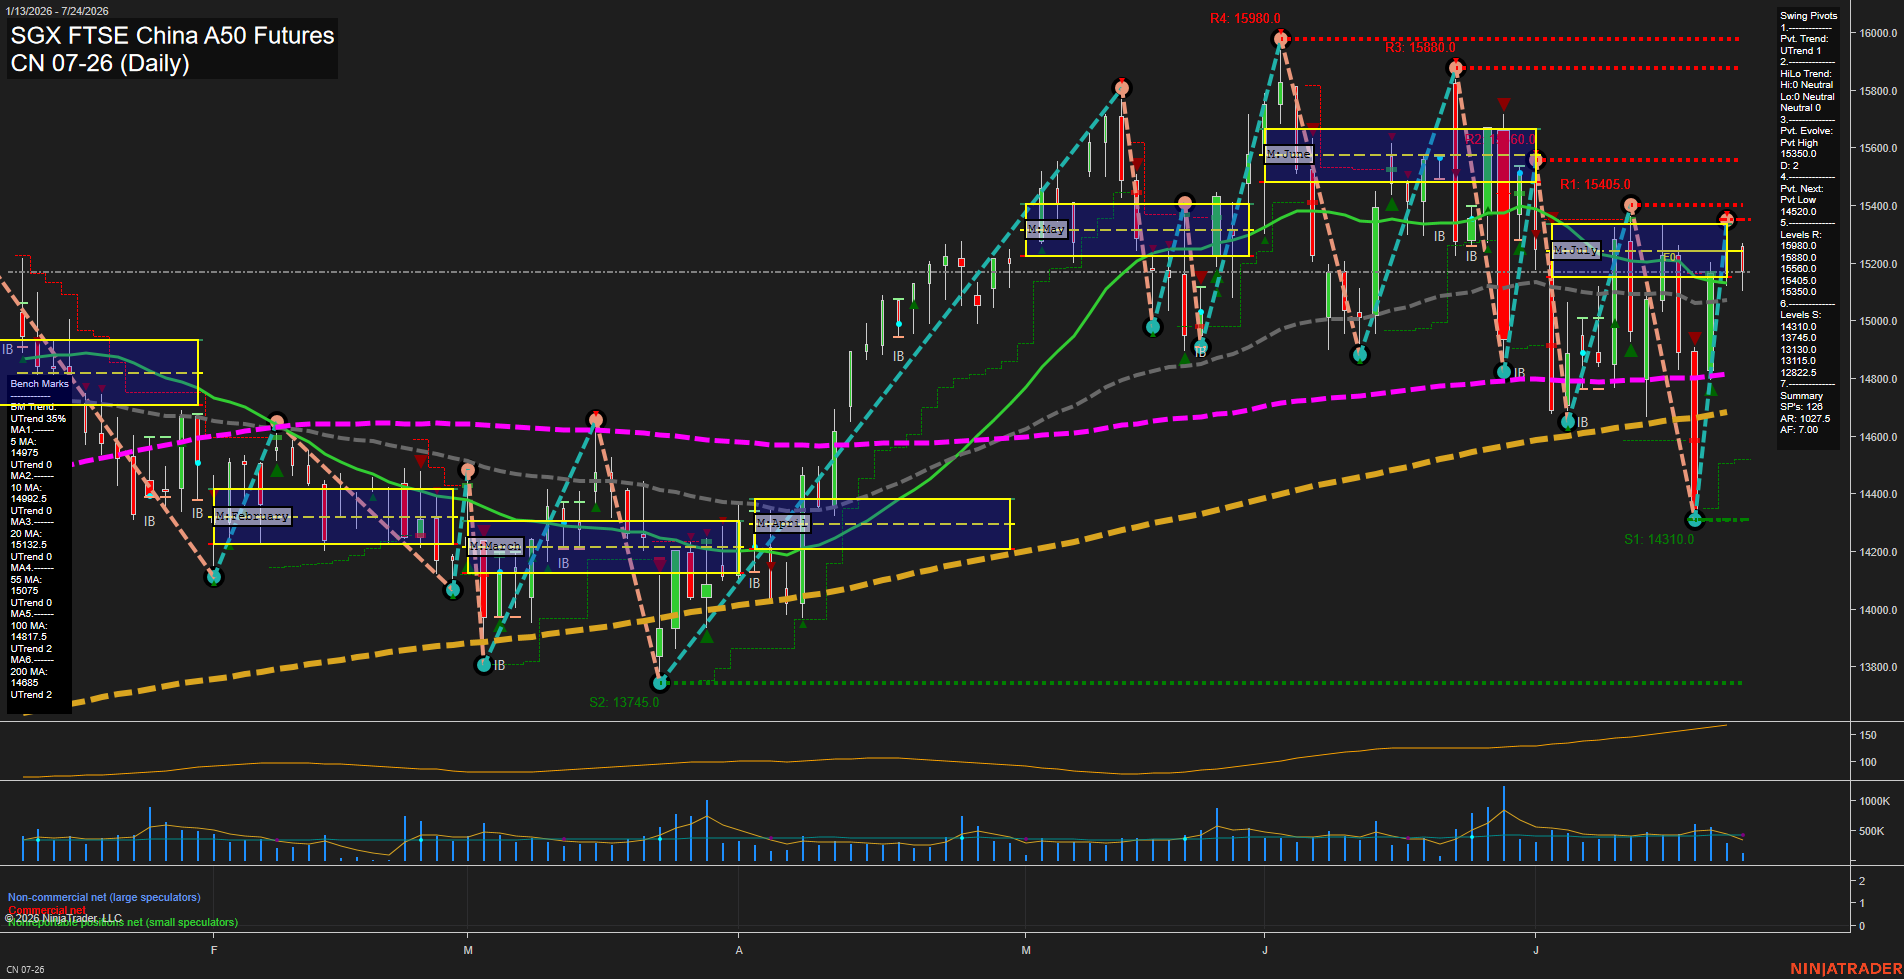Viewport: 1904px width, 979px height.
Task: Click the Pvt. Next: entry
Action: 1801,189
